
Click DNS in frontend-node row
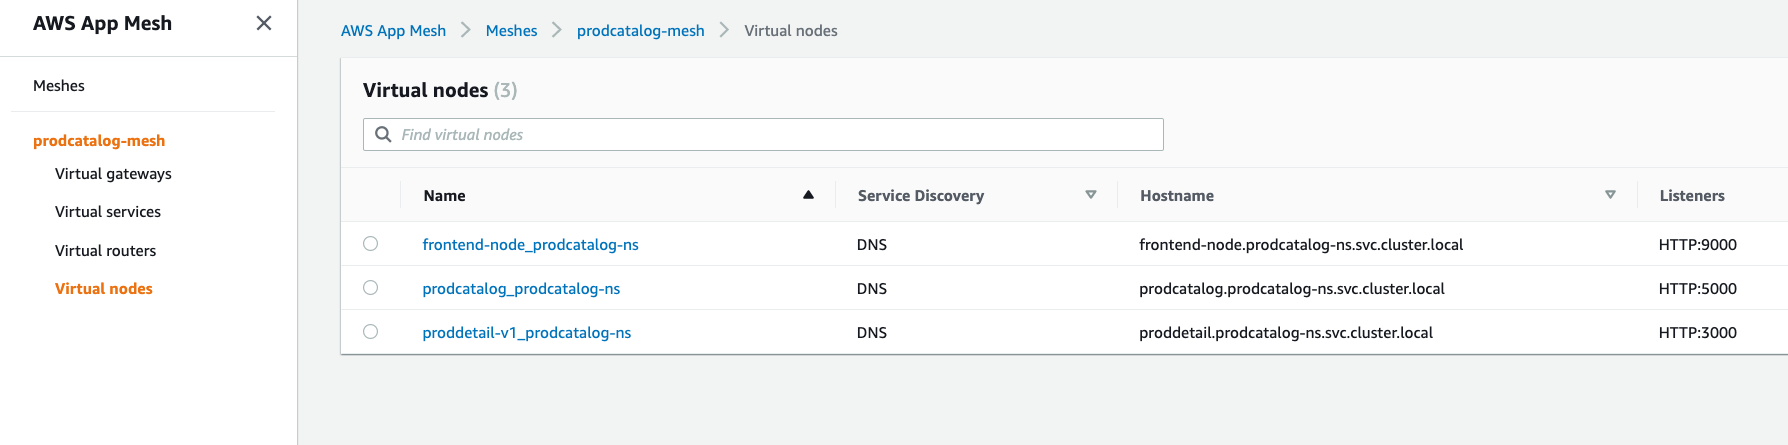[x=872, y=245]
